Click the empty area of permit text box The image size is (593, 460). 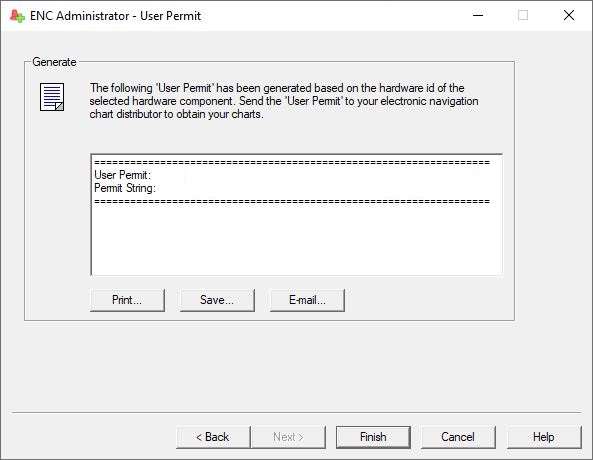[297, 240]
